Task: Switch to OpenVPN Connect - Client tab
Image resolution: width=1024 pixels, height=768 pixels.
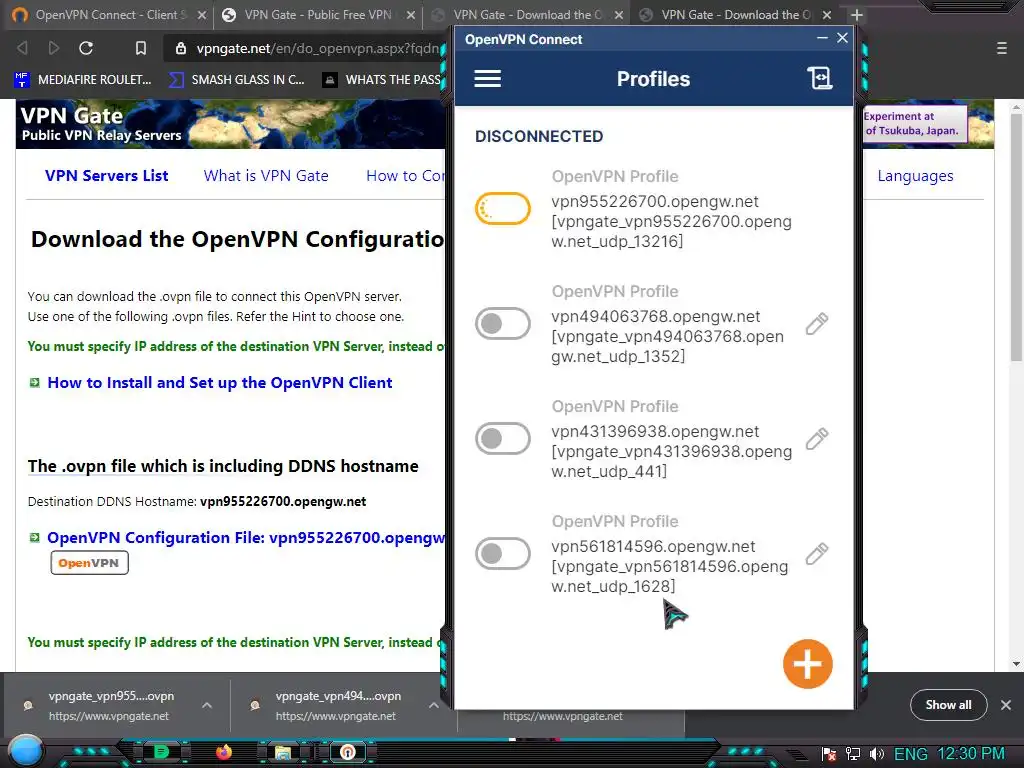Action: click(x=108, y=15)
